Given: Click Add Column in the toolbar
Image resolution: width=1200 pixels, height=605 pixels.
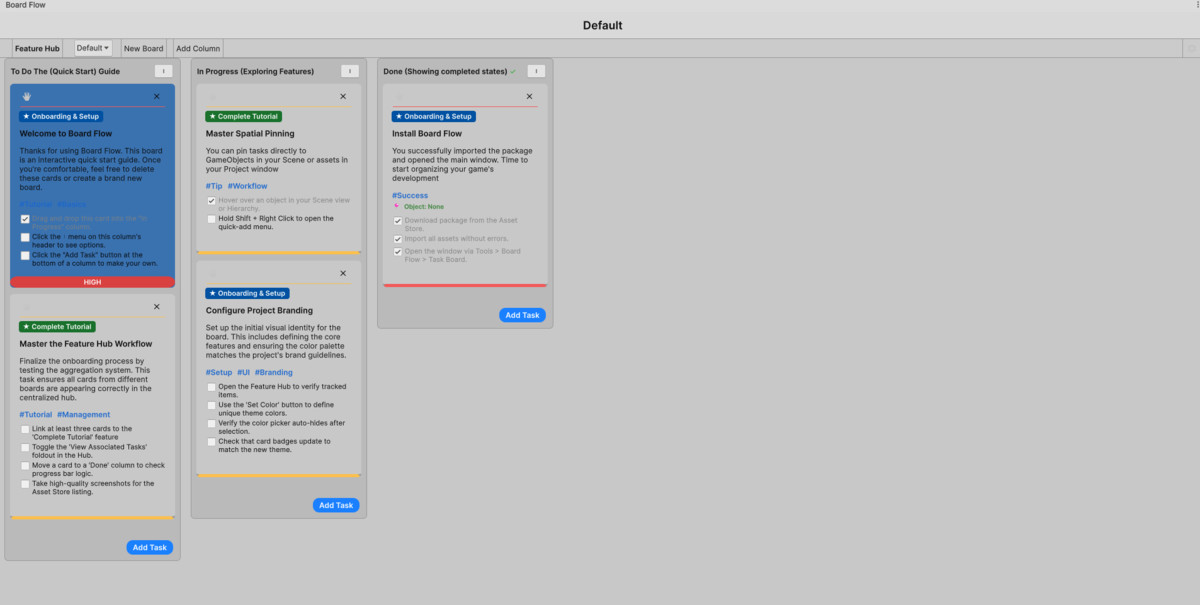Looking at the screenshot, I should click(198, 48).
